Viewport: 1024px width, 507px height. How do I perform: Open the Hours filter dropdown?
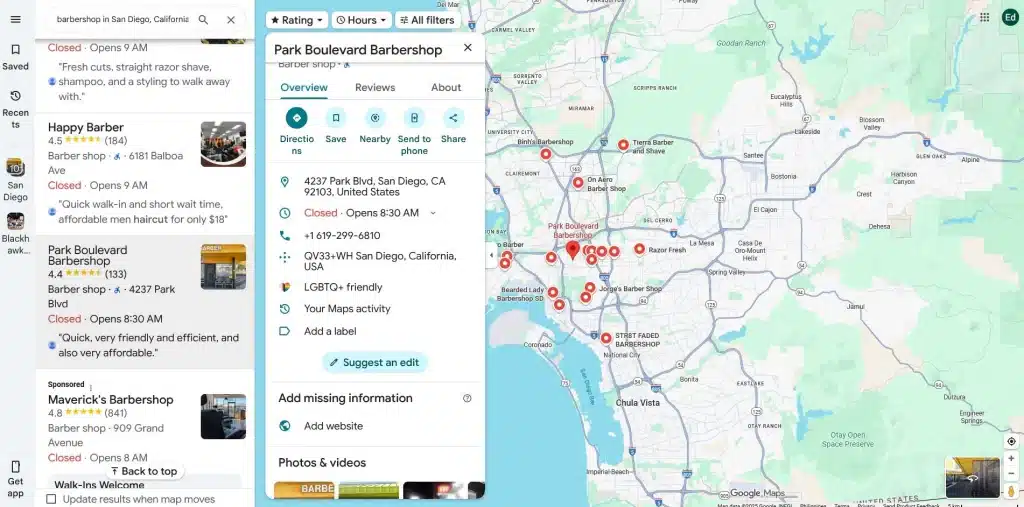click(x=362, y=20)
